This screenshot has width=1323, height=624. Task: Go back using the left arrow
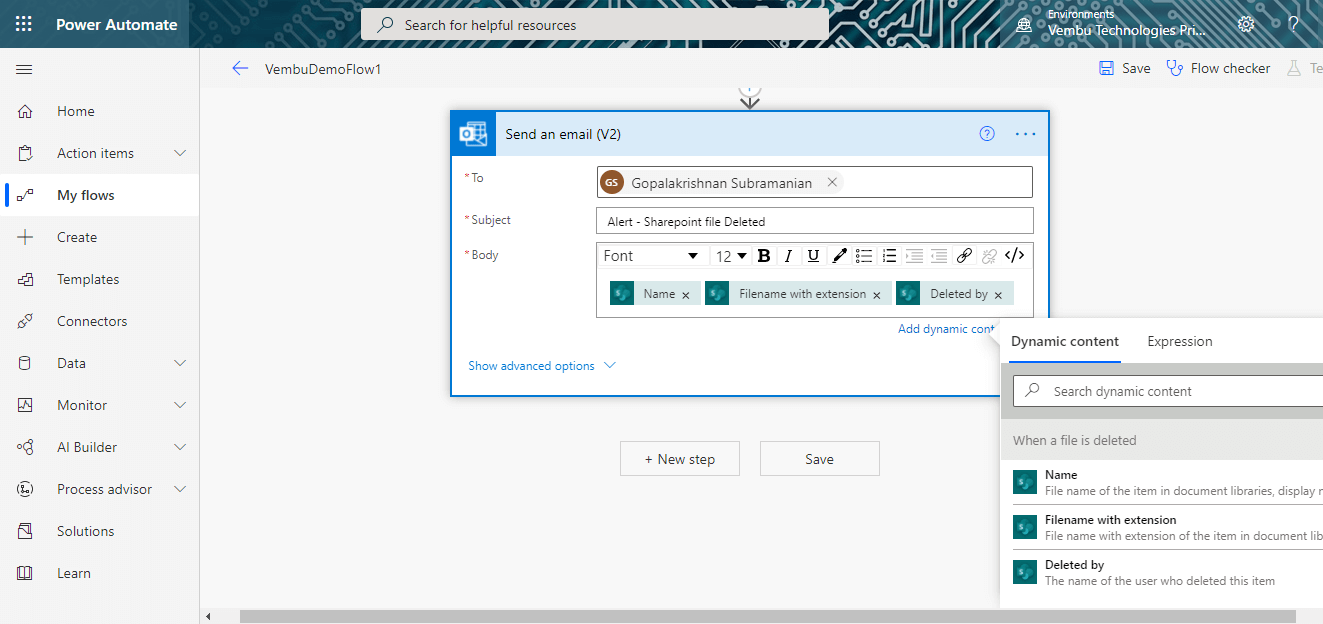click(x=240, y=68)
